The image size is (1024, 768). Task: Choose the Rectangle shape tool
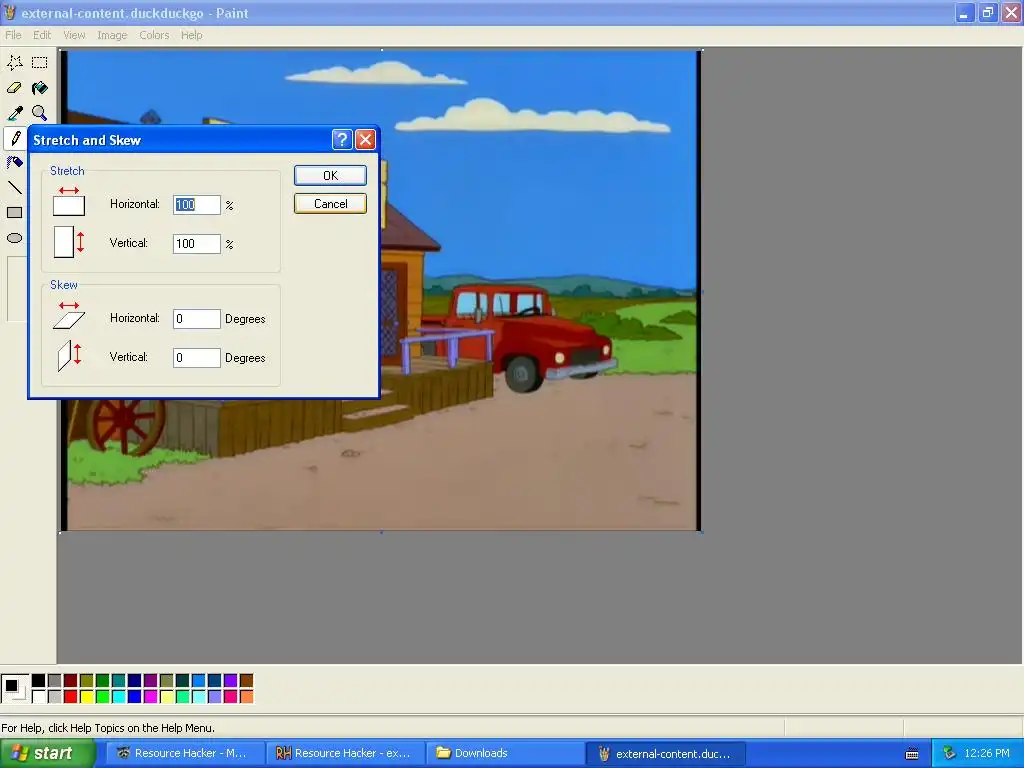click(14, 213)
